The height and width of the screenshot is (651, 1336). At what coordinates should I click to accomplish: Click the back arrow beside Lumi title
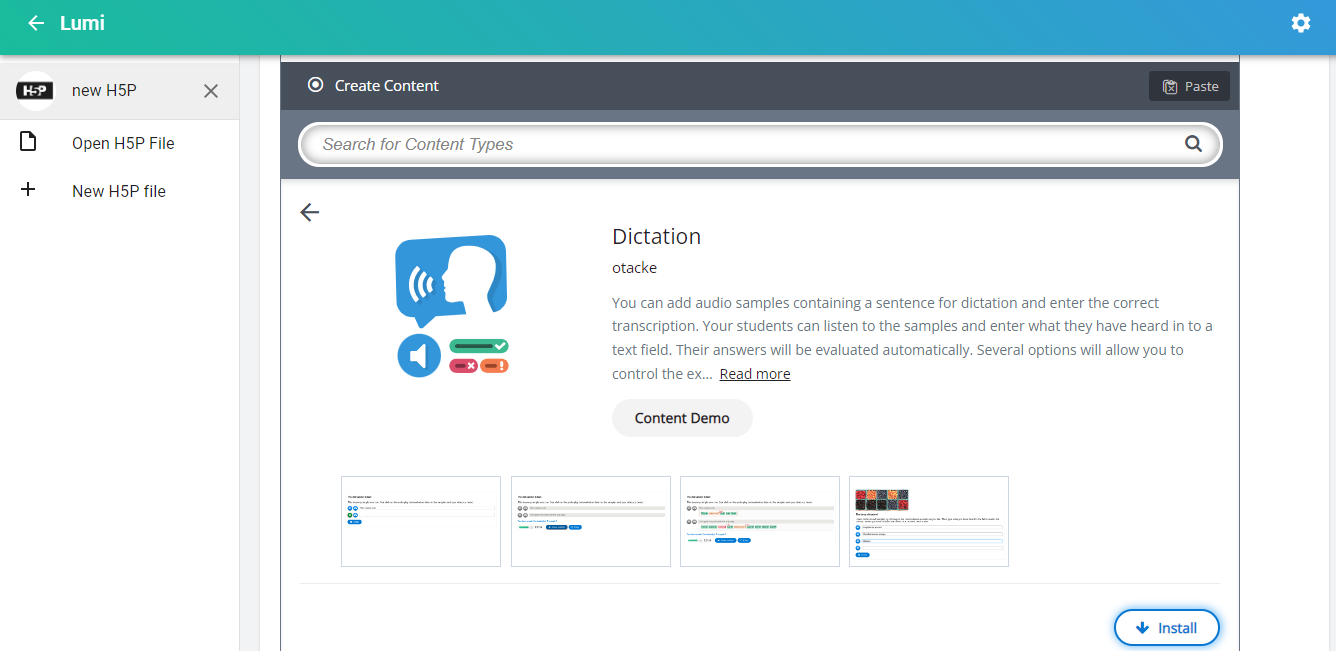pos(36,23)
